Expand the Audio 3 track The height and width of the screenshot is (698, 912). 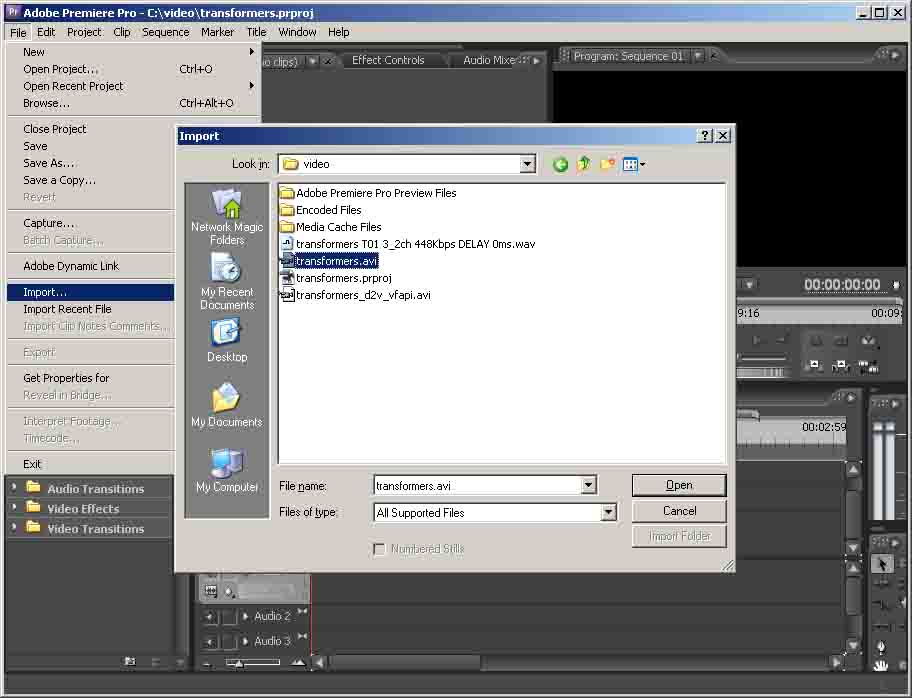coord(245,640)
